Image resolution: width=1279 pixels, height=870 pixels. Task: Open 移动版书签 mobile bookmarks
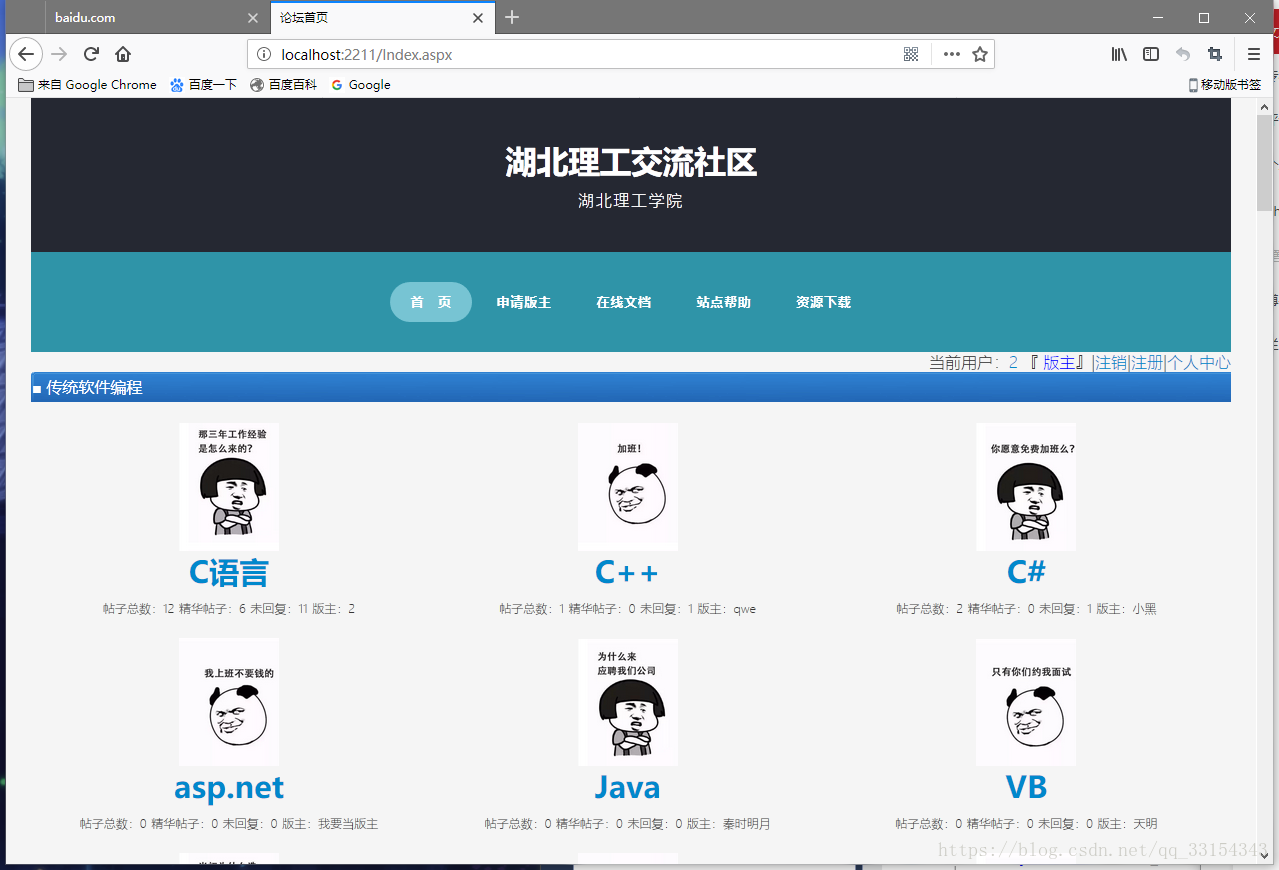tap(1224, 85)
